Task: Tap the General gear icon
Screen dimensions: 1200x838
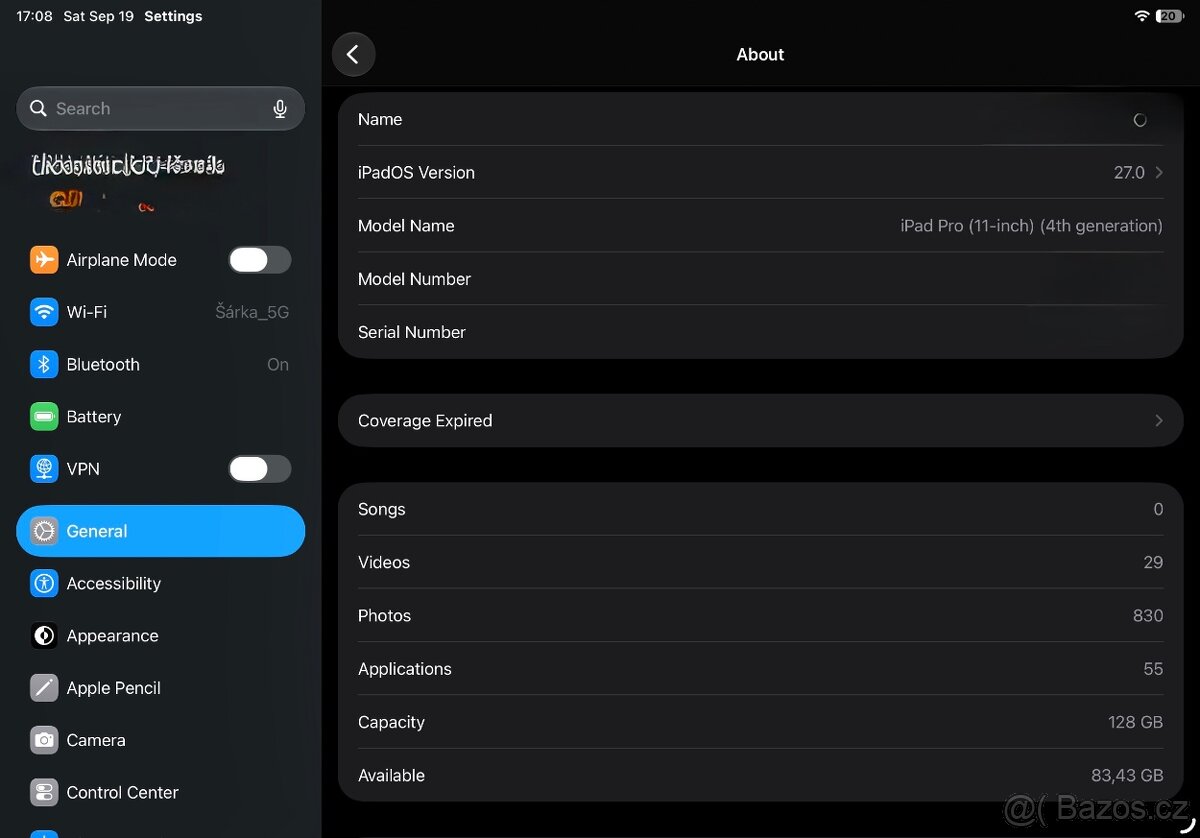Action: click(44, 531)
